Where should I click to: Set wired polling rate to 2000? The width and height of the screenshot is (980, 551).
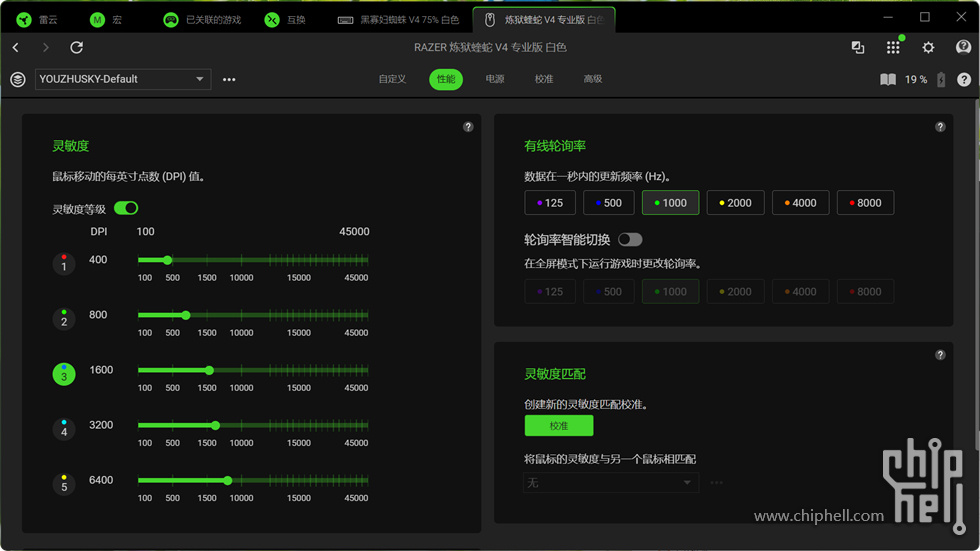[x=735, y=202]
